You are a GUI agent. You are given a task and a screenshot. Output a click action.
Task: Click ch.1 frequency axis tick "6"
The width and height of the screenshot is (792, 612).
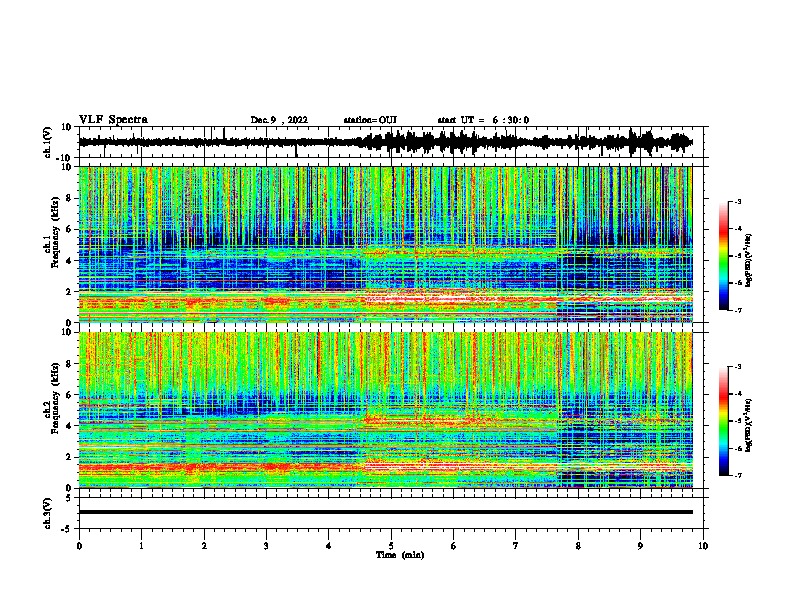70,229
